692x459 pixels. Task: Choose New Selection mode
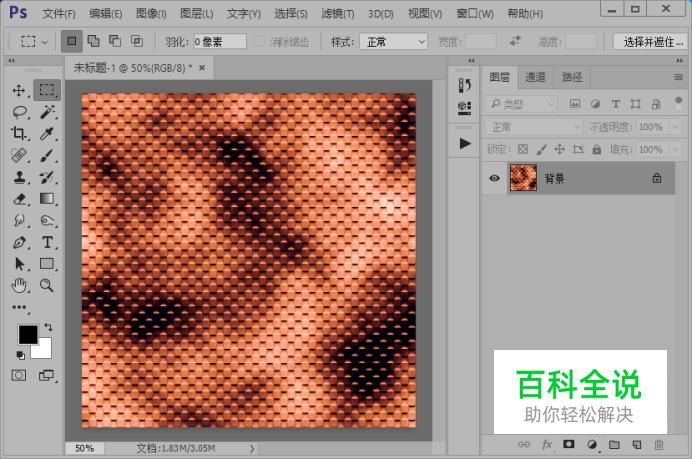[x=71, y=41]
